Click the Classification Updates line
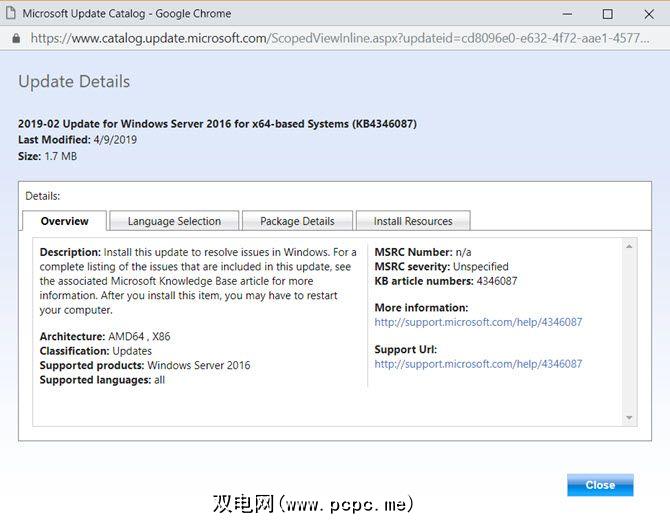 coord(96,351)
